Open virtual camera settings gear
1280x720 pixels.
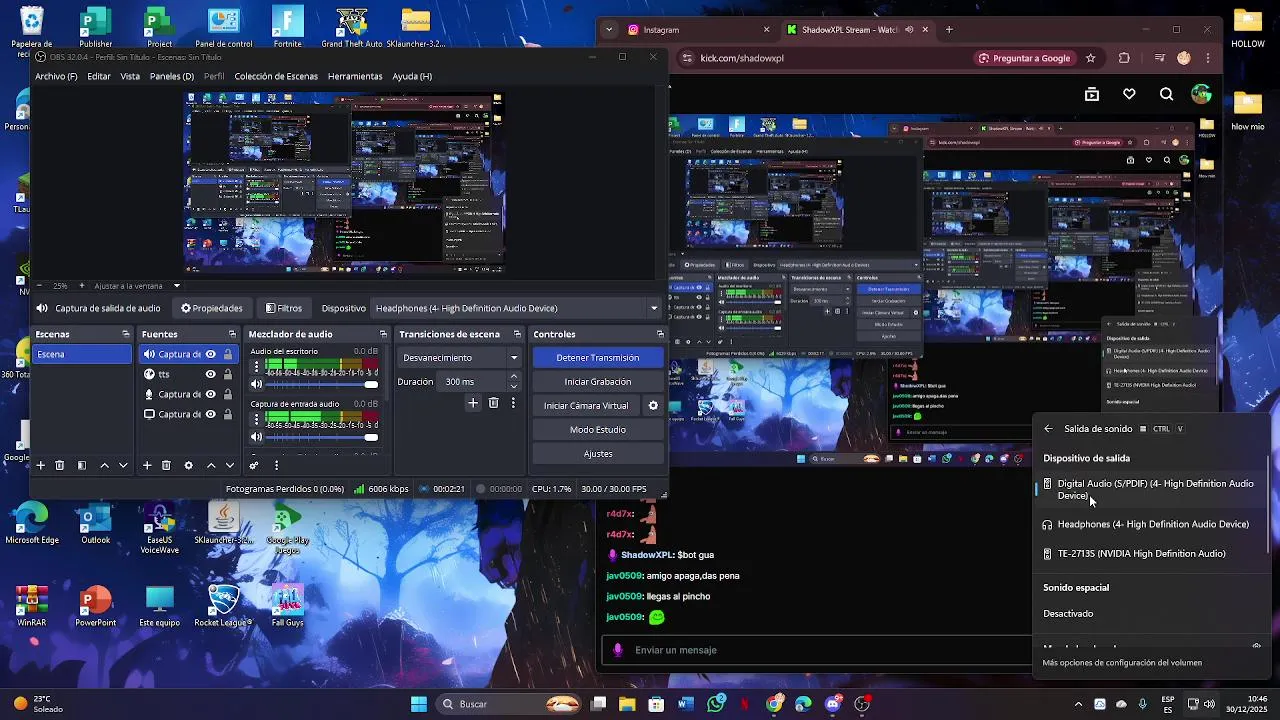[653, 405]
